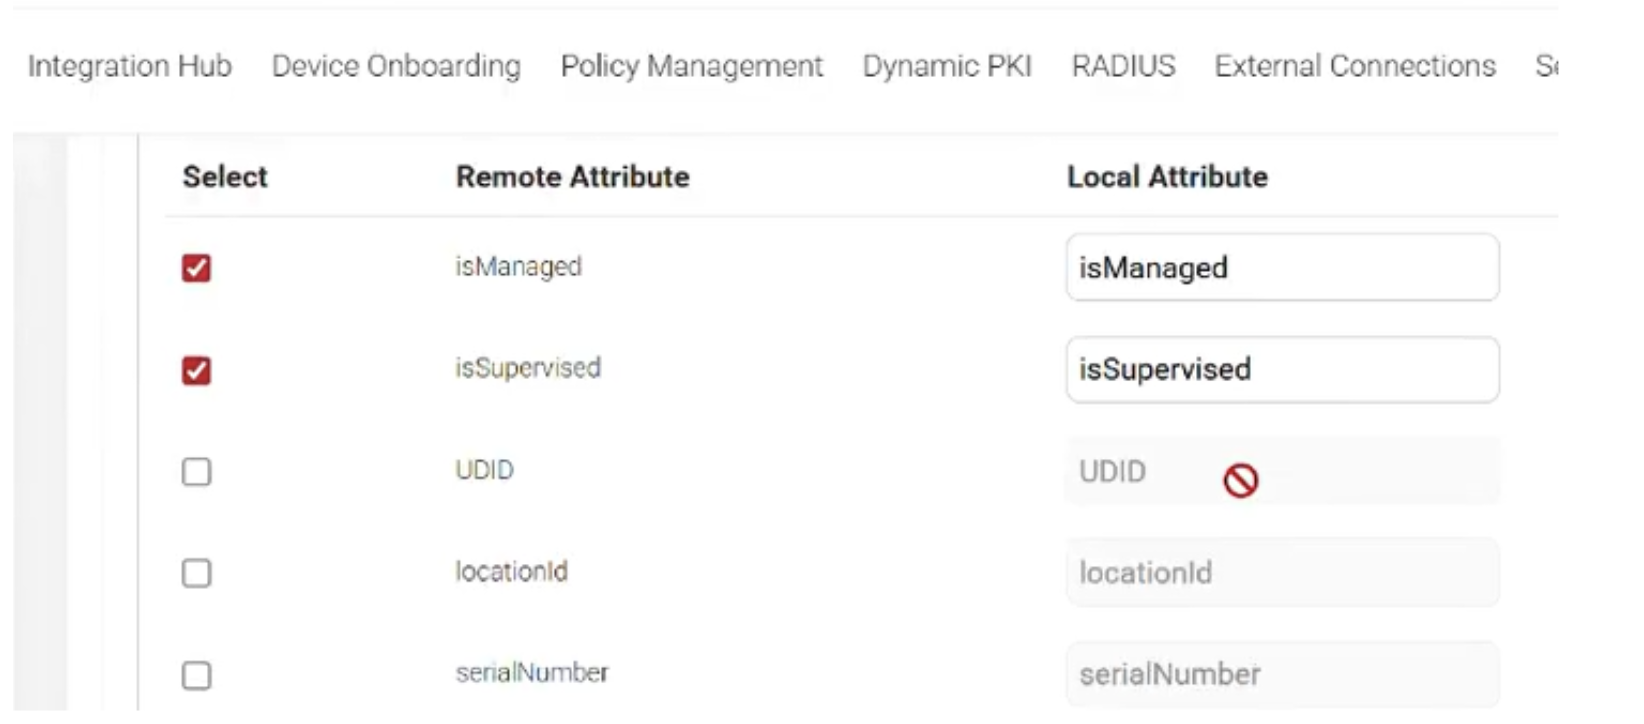Click the isManaged remote attribute name text
Viewport: 1644px width, 724px height.
518,267
